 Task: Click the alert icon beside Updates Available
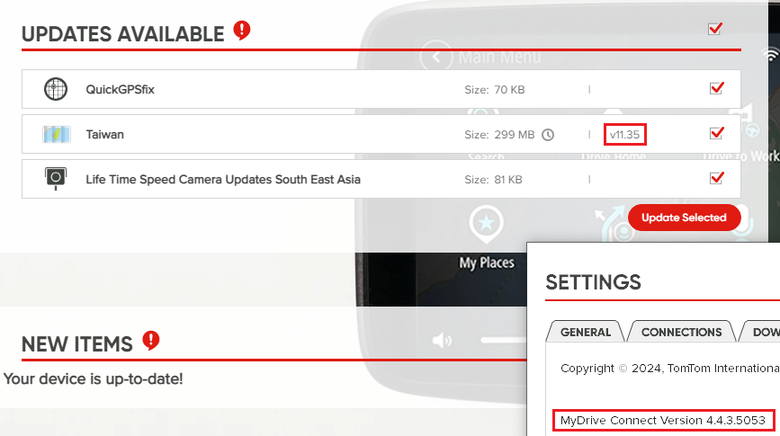click(x=242, y=30)
